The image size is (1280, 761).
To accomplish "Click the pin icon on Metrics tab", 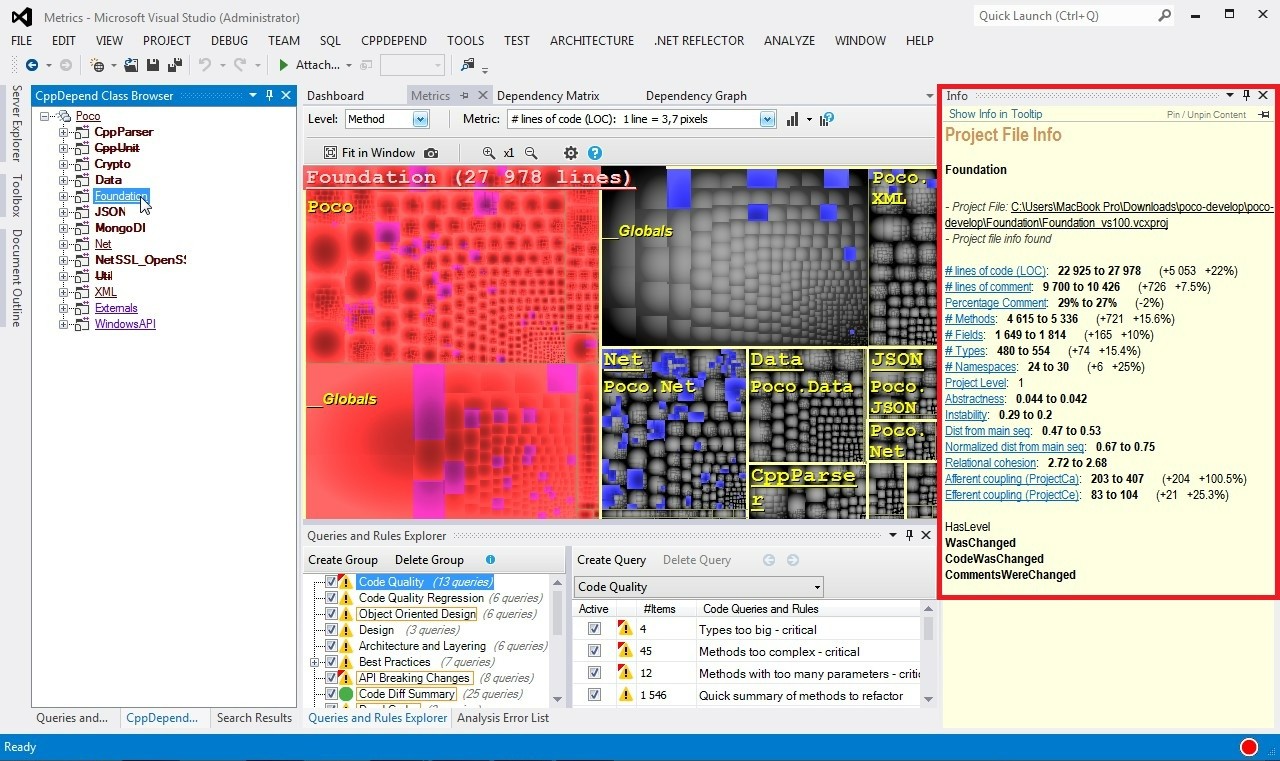I will tap(464, 96).
